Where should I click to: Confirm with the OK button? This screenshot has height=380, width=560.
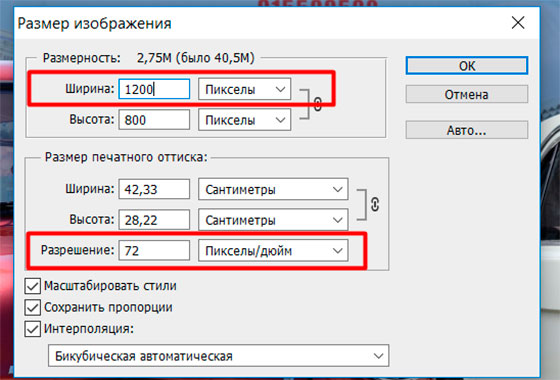tap(467, 66)
